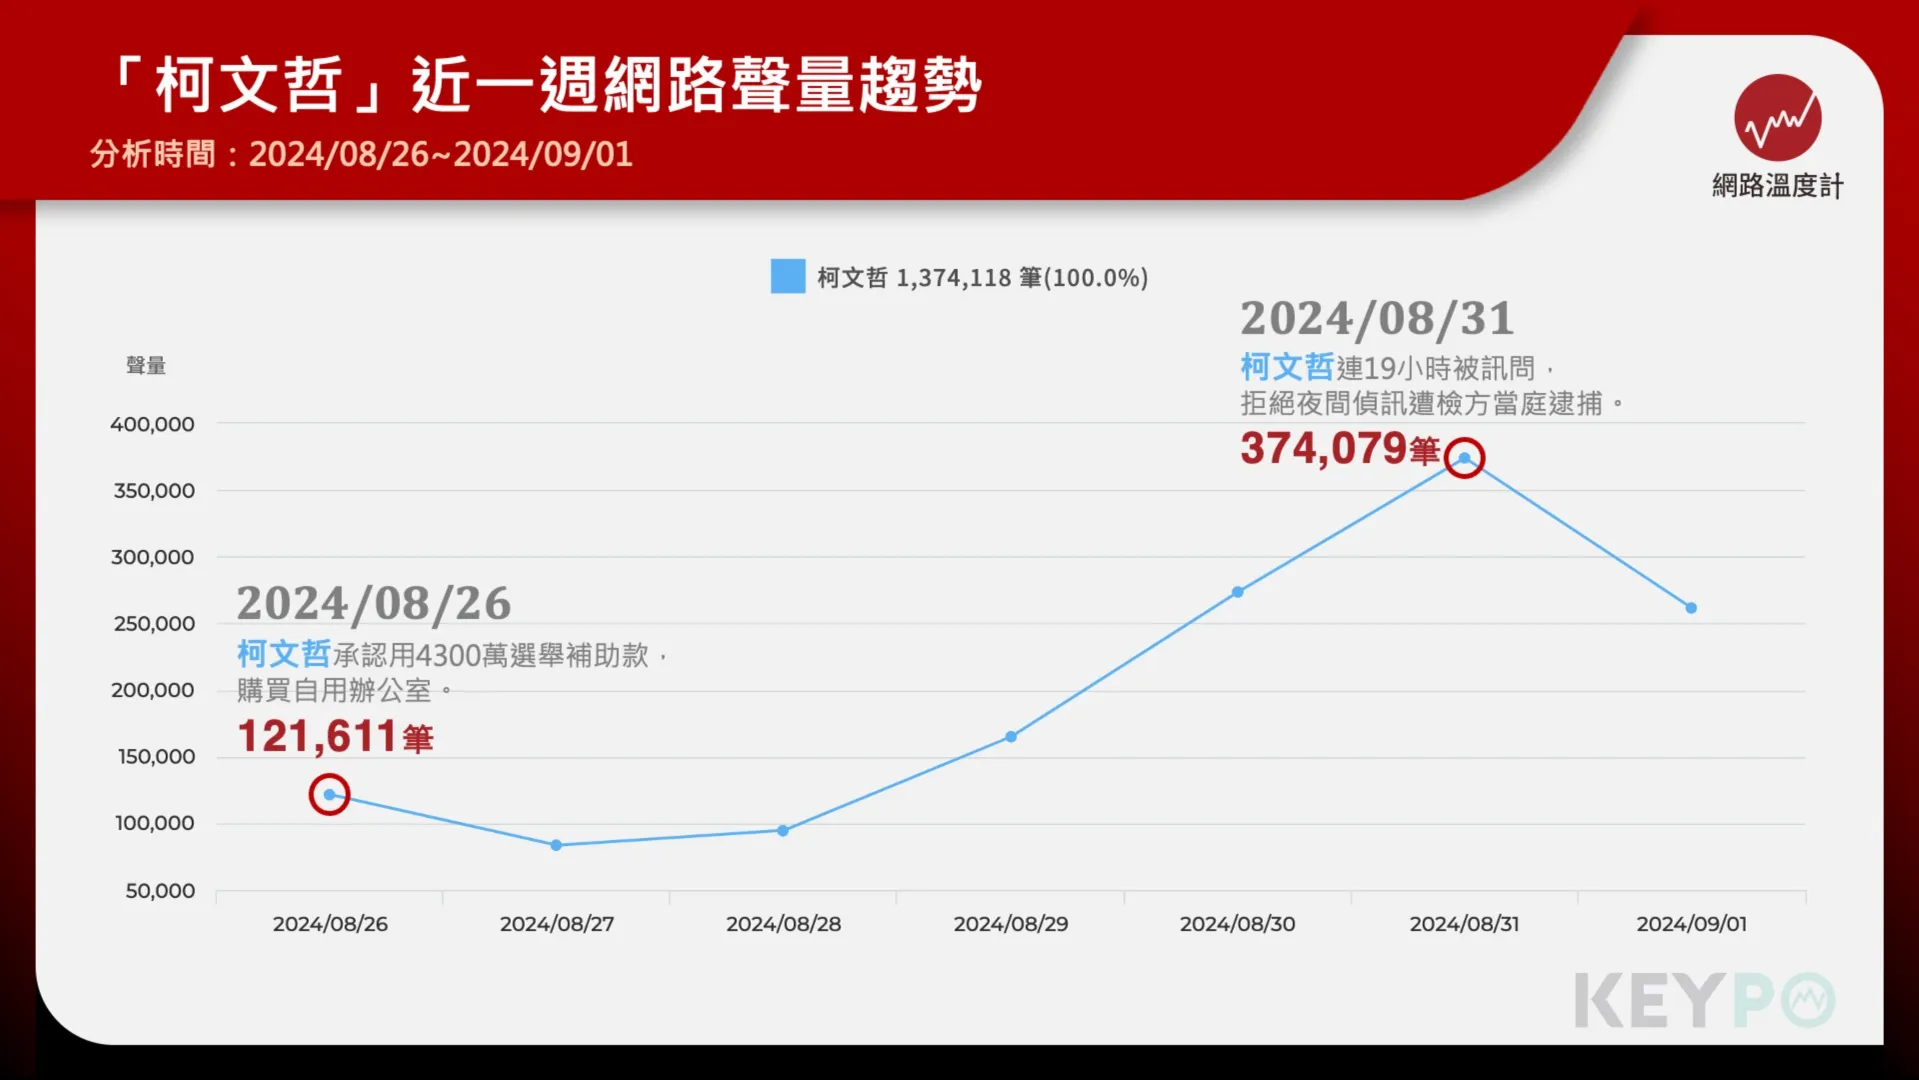Click the red value 121,611筆

(335, 737)
